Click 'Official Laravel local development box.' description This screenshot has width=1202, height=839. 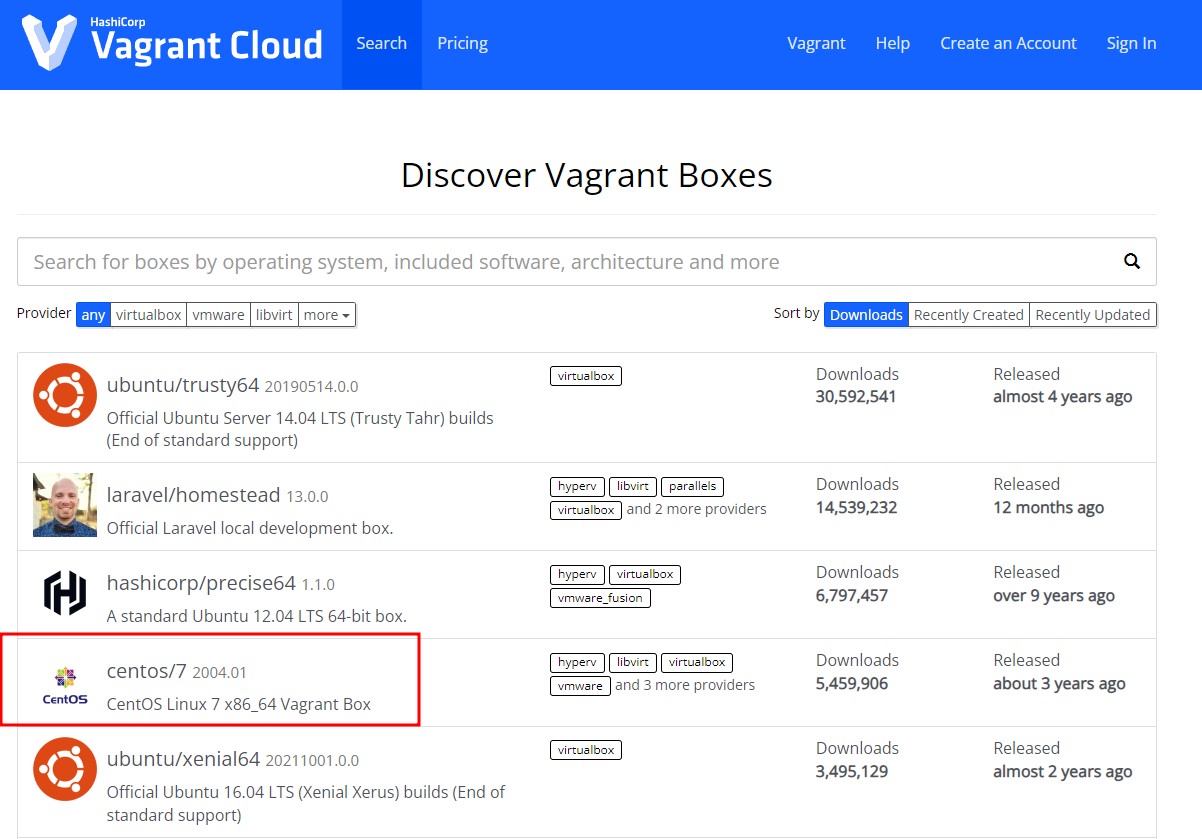click(x=250, y=528)
